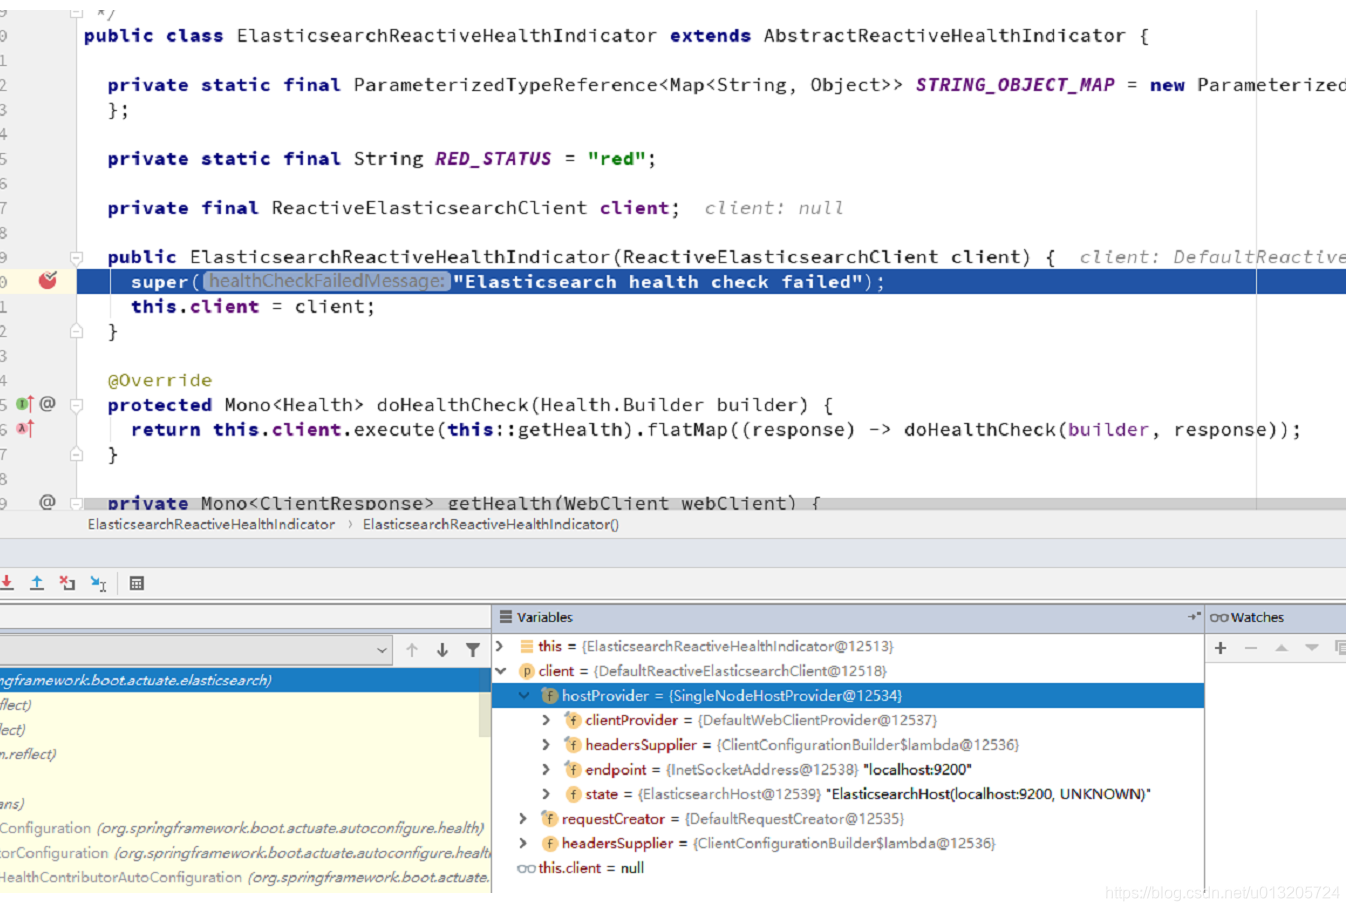Click the Run to Cursor icon
The width and height of the screenshot is (1349, 911).
(x=98, y=583)
